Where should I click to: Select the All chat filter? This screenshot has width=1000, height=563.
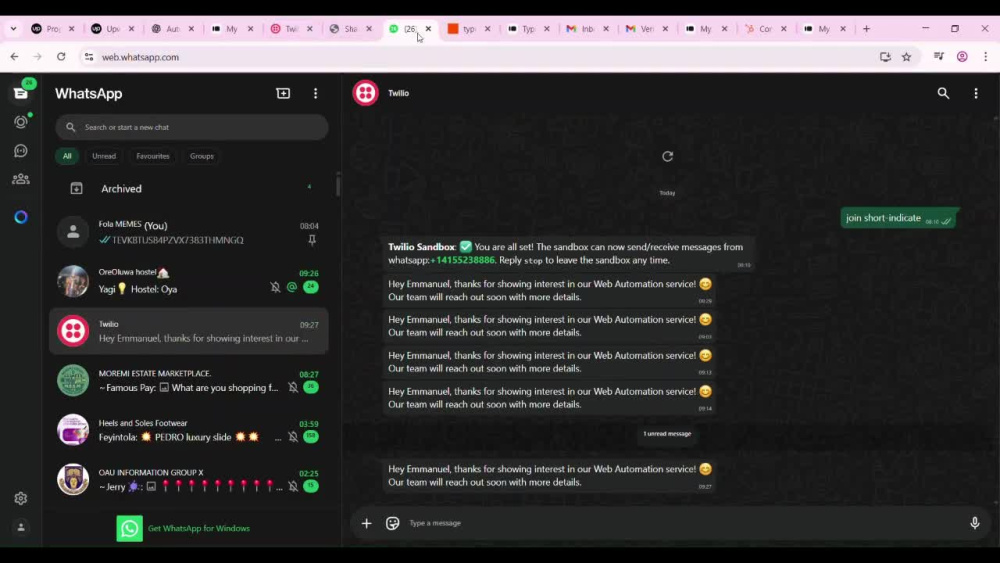tap(67, 156)
